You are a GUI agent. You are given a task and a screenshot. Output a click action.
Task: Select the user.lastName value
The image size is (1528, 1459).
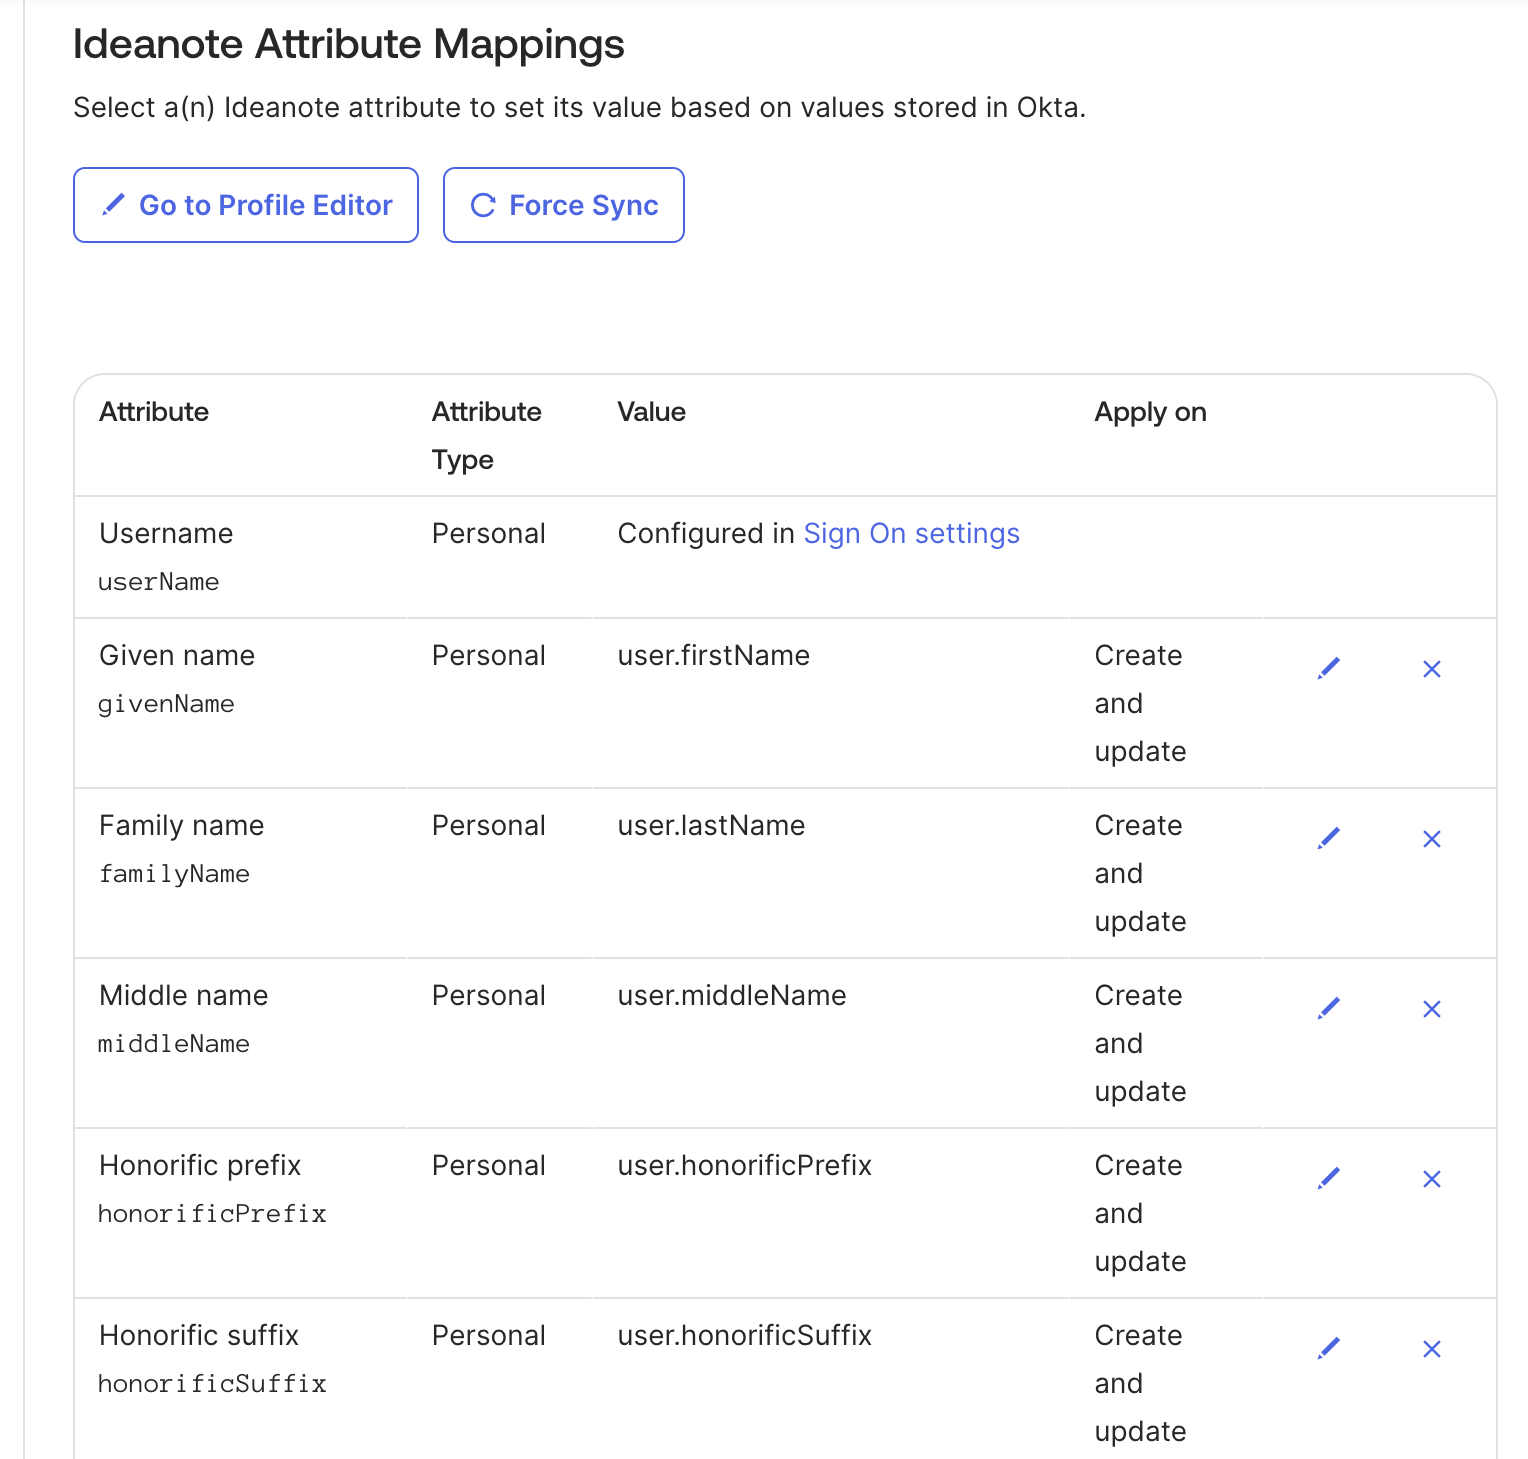click(x=711, y=826)
